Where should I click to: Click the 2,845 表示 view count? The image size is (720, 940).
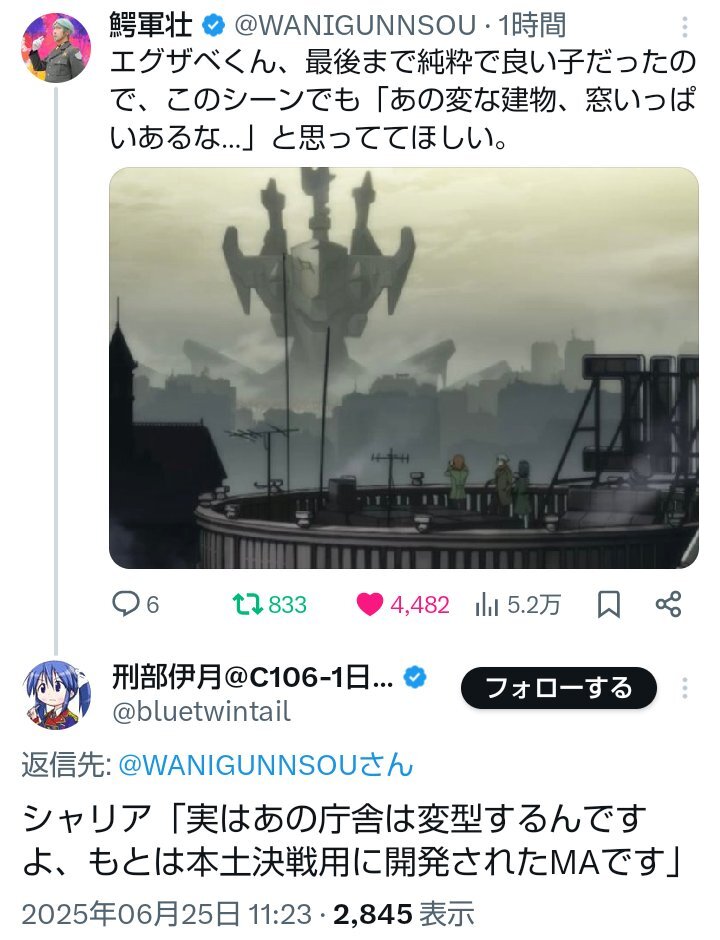coord(403,914)
